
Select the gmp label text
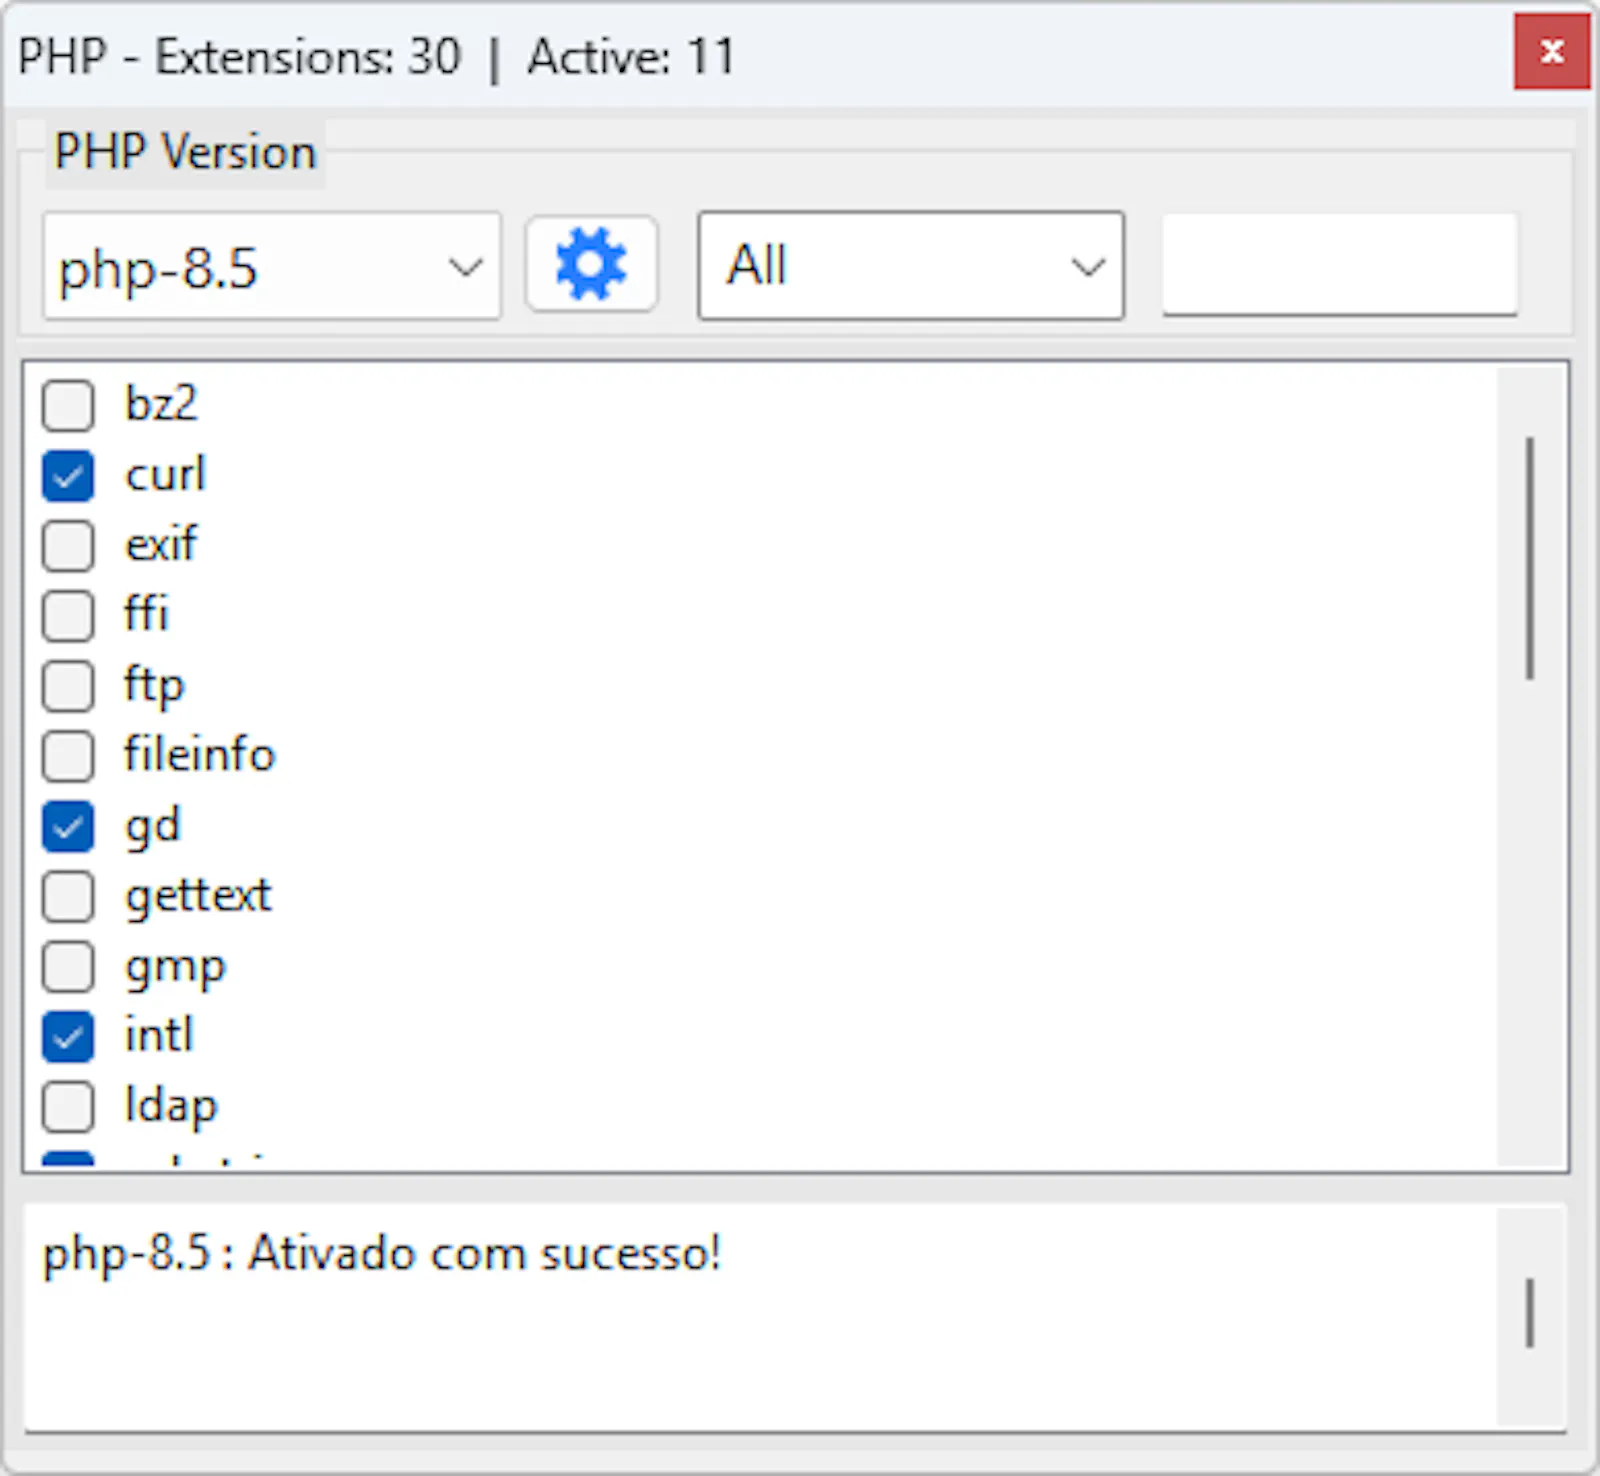click(175, 968)
